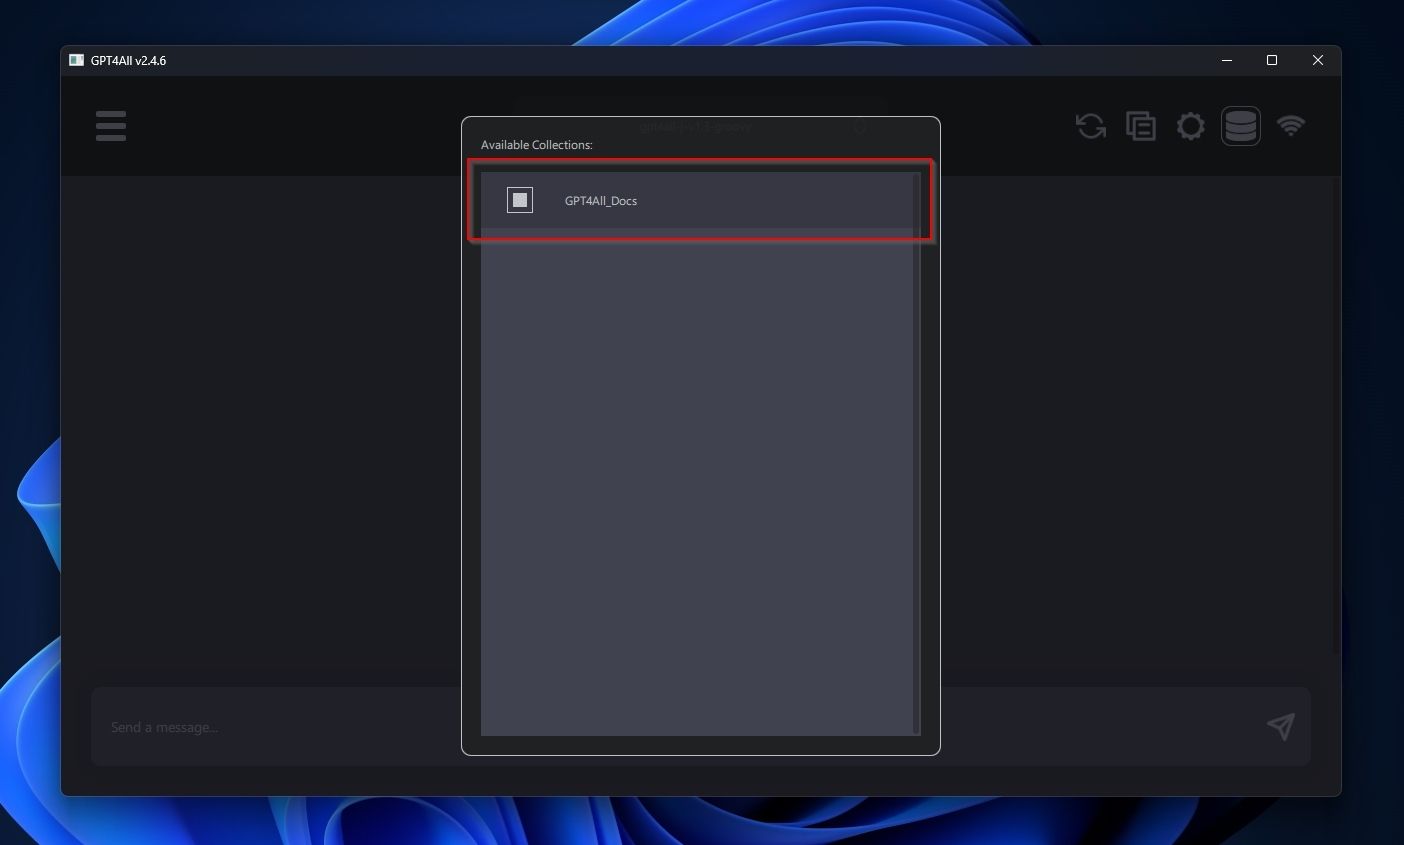Select the GPT4All_Docs collection name
This screenshot has height=845, width=1404.
pyautogui.click(x=600, y=201)
